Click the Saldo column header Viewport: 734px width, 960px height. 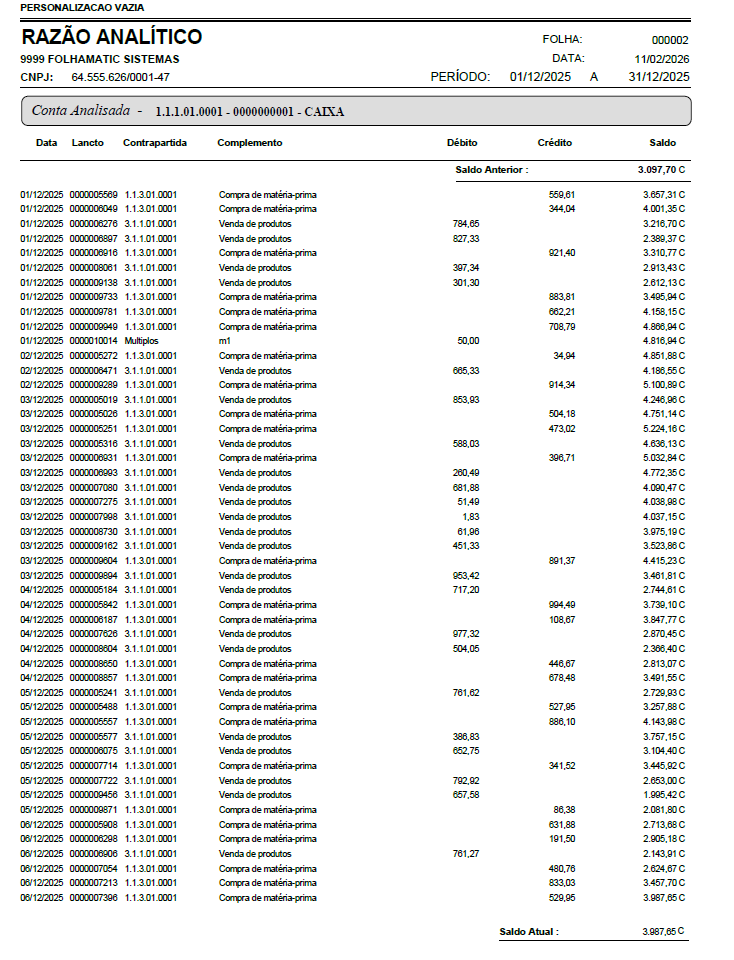pos(662,143)
